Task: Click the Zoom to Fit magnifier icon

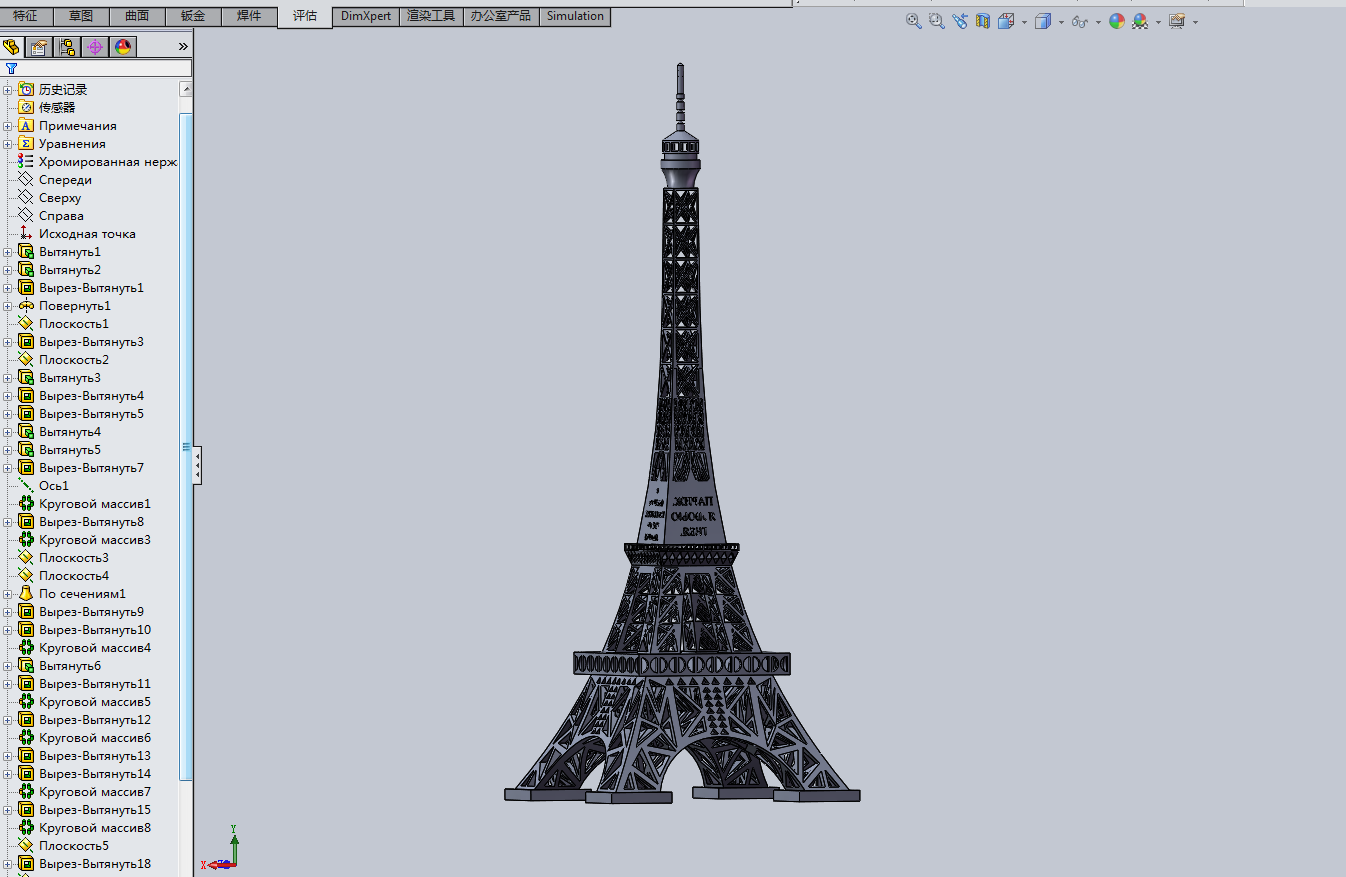Action: [x=913, y=21]
